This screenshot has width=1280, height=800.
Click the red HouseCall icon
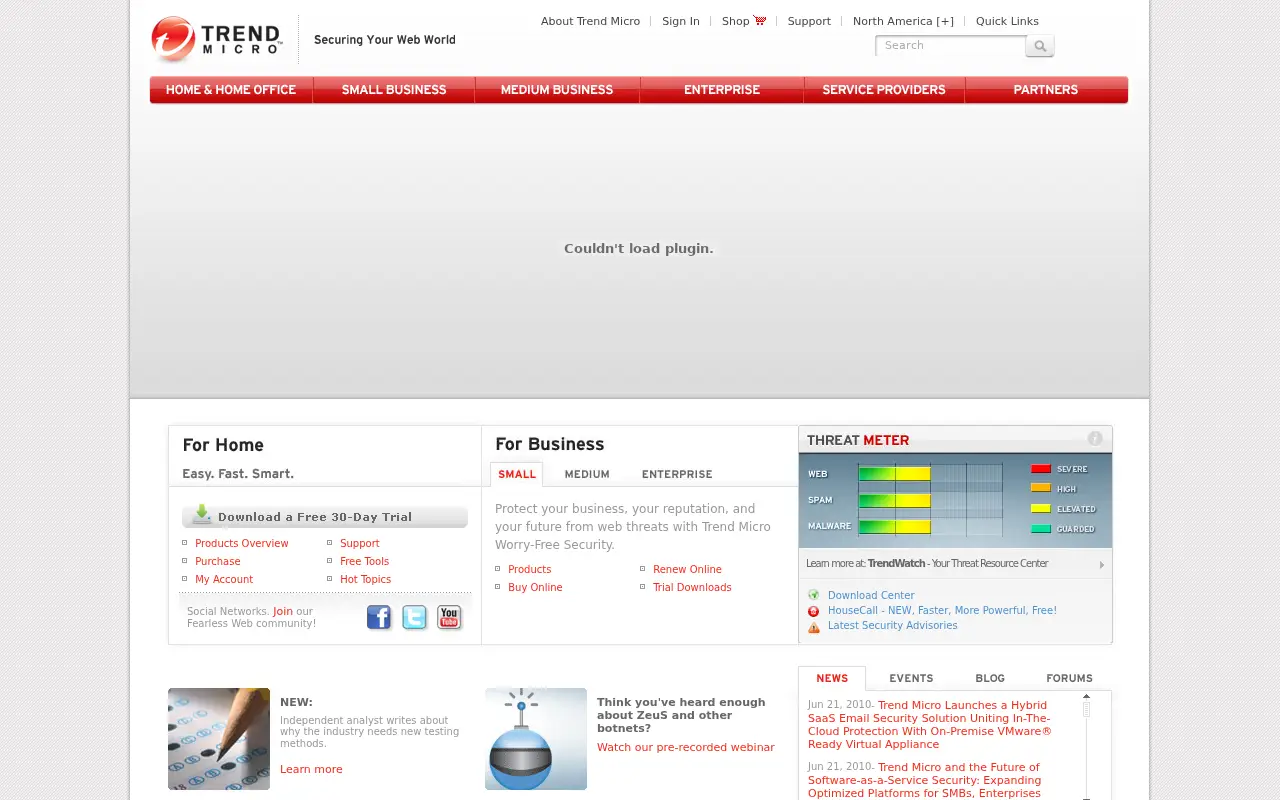tap(814, 611)
